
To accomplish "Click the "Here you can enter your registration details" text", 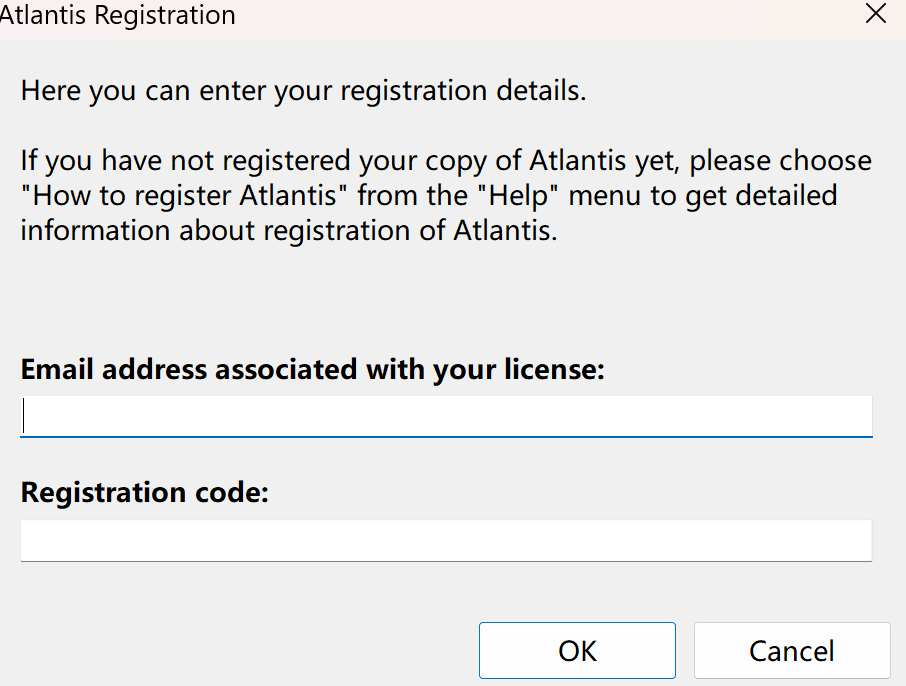I will click(x=303, y=91).
